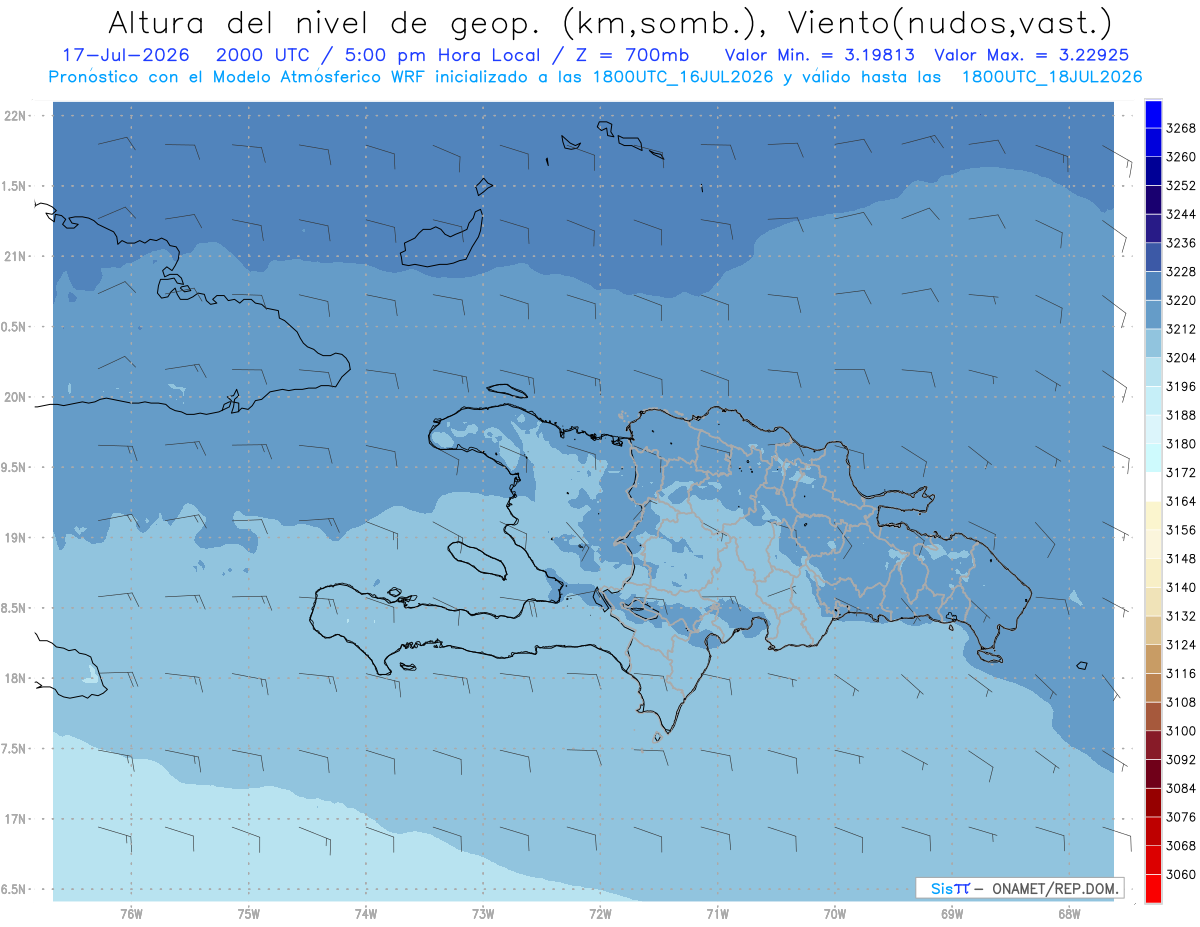The height and width of the screenshot is (927, 1200).
Task: Select the legend swatch between 3092 and 3084
Action: (1153, 773)
